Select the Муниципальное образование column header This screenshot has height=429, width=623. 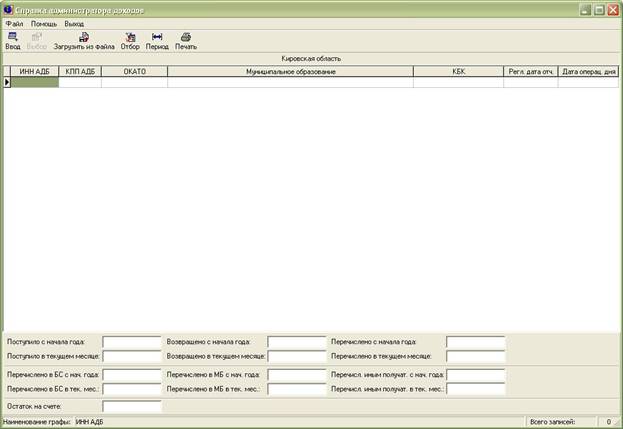[290, 72]
